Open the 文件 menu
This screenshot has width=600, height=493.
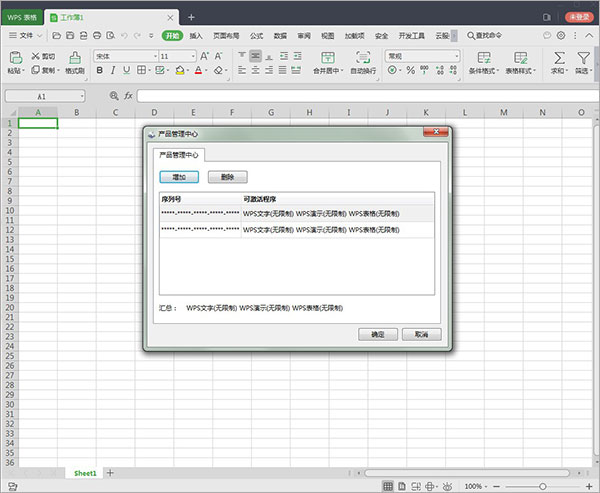(25, 36)
